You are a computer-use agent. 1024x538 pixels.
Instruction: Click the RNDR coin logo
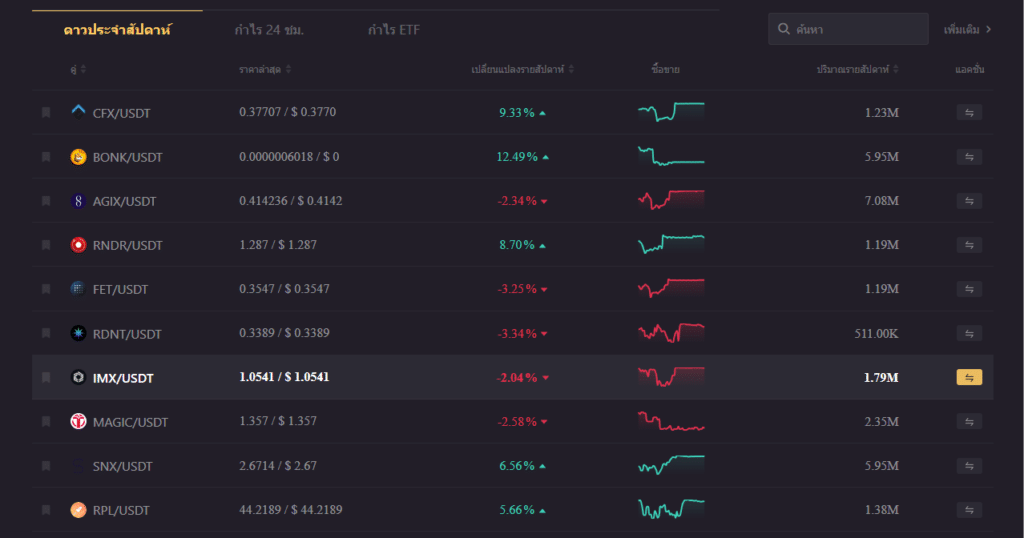click(78, 245)
